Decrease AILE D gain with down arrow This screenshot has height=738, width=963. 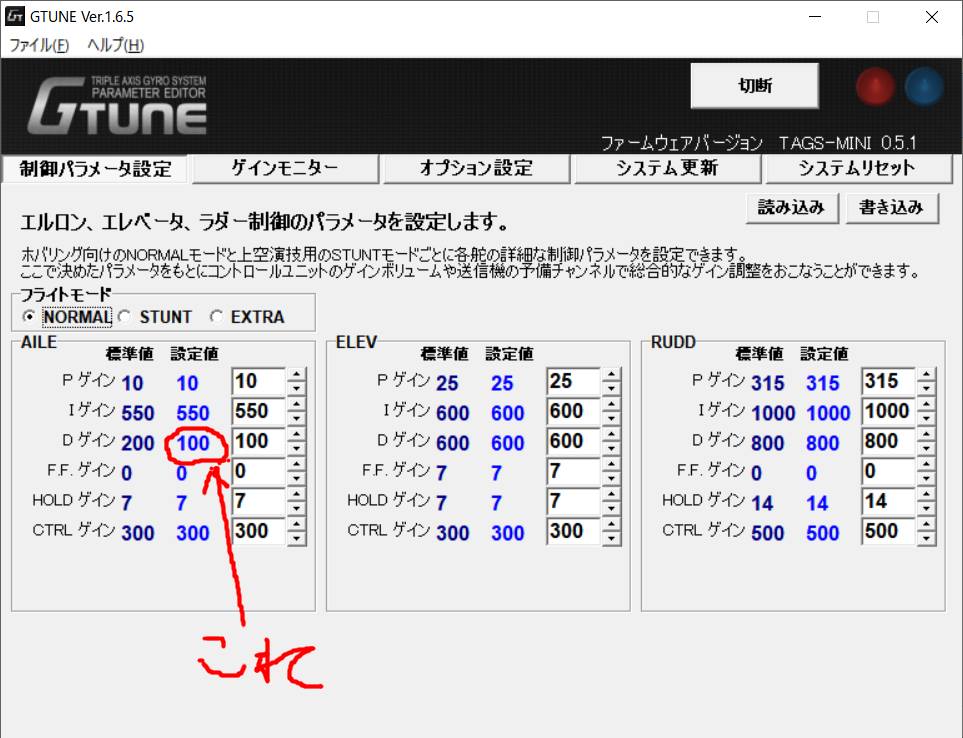(x=296, y=448)
